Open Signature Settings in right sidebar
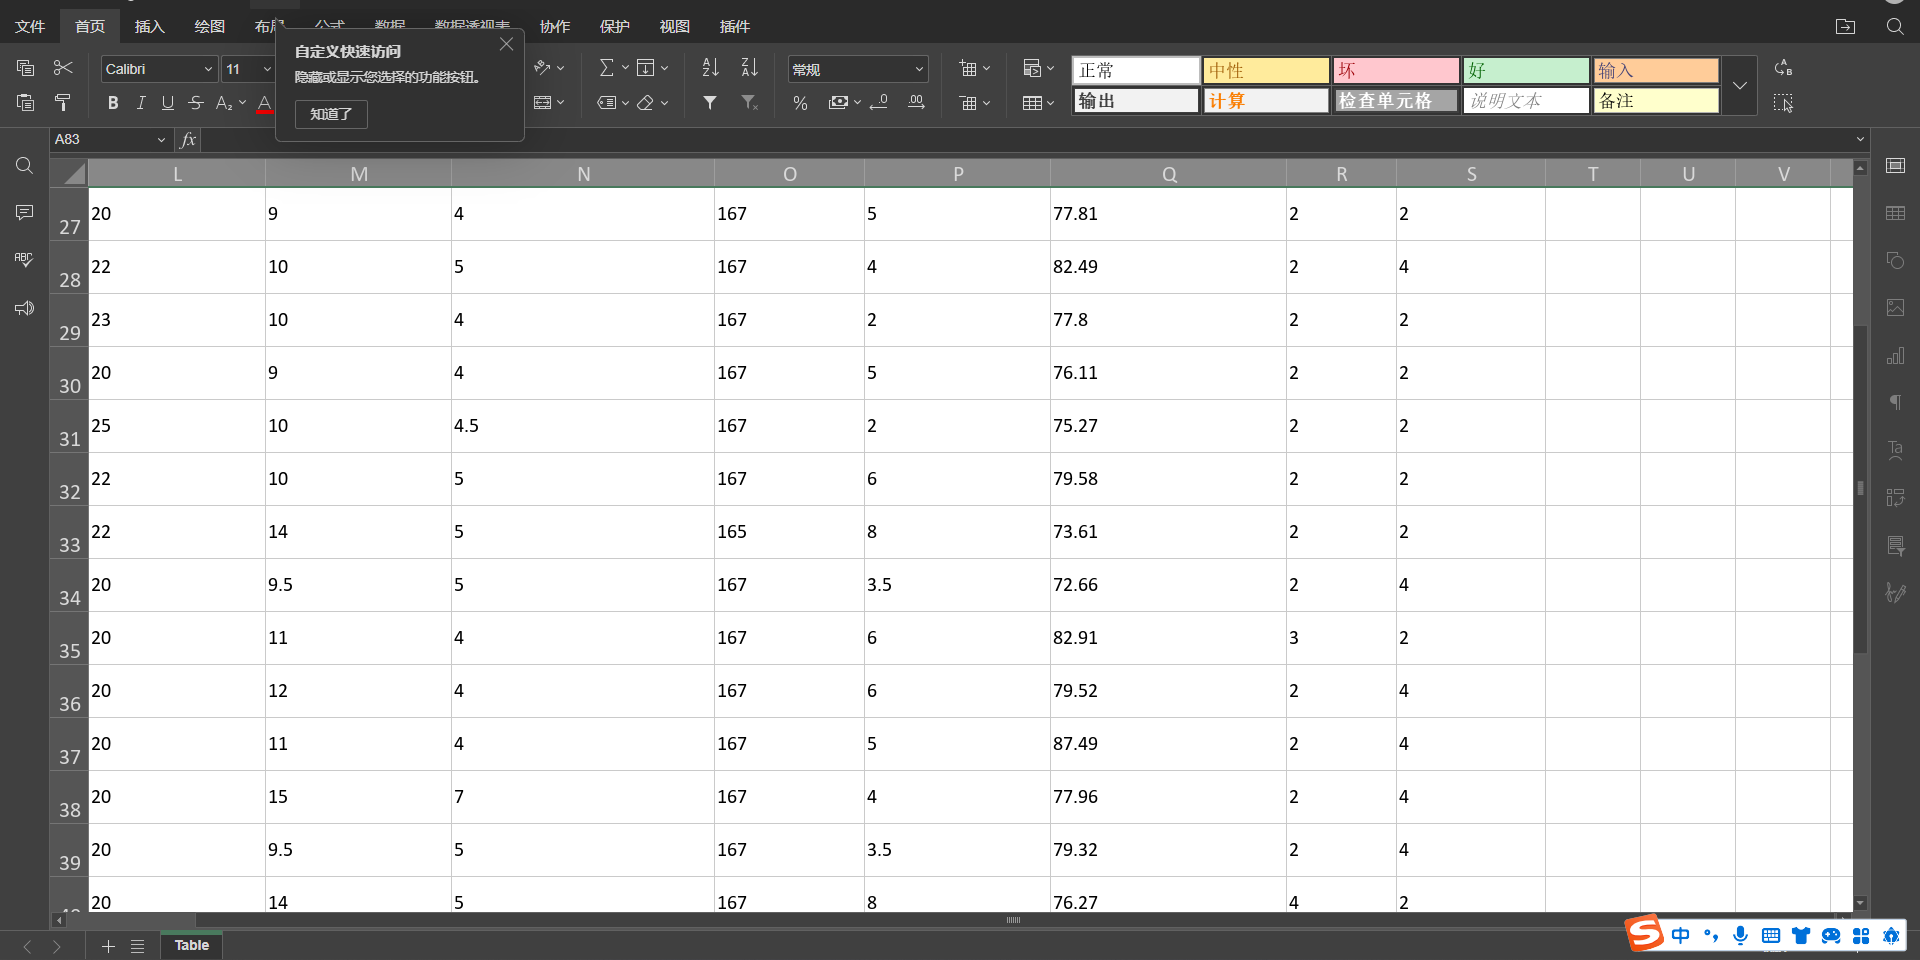Viewport: 1920px width, 960px height. tap(1895, 593)
